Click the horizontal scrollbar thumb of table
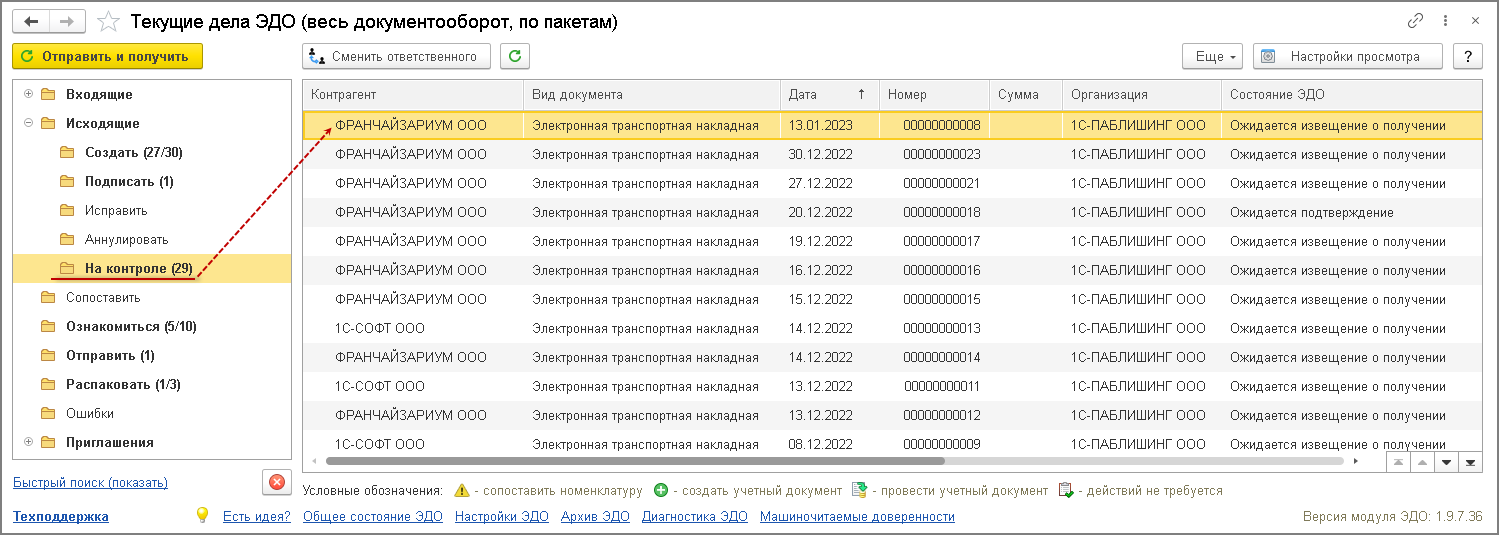 coord(635,461)
